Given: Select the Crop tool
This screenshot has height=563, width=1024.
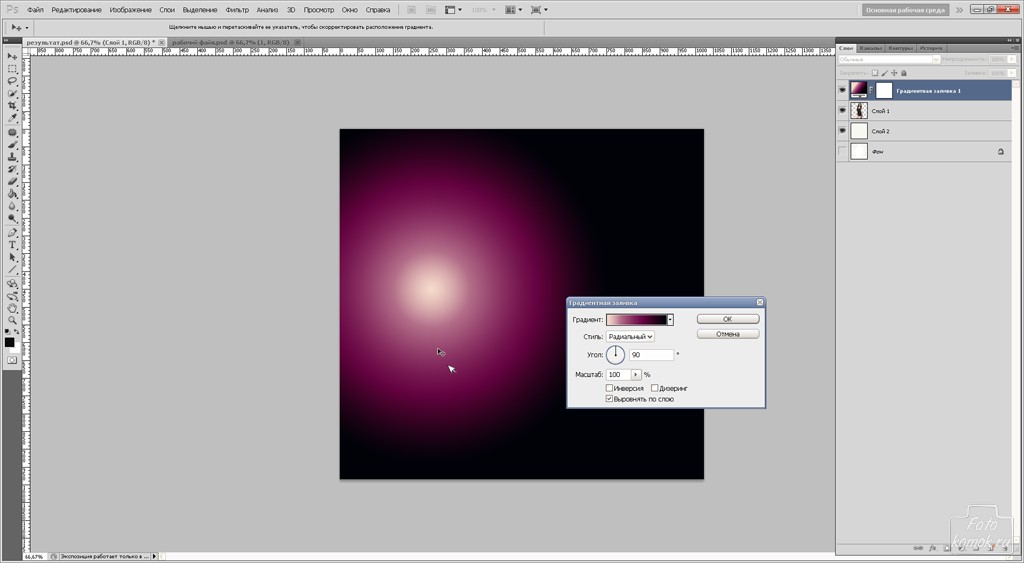Looking at the screenshot, I should tap(12, 106).
